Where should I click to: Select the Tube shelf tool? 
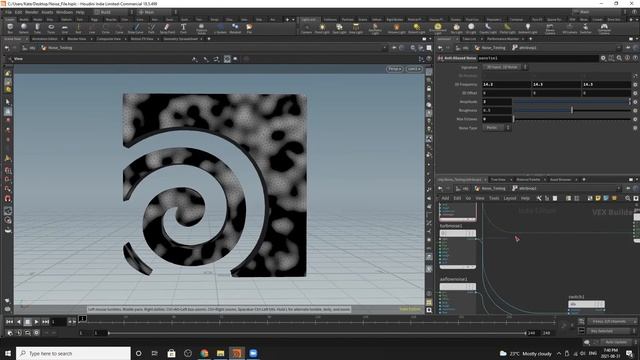pyautogui.click(x=37, y=28)
